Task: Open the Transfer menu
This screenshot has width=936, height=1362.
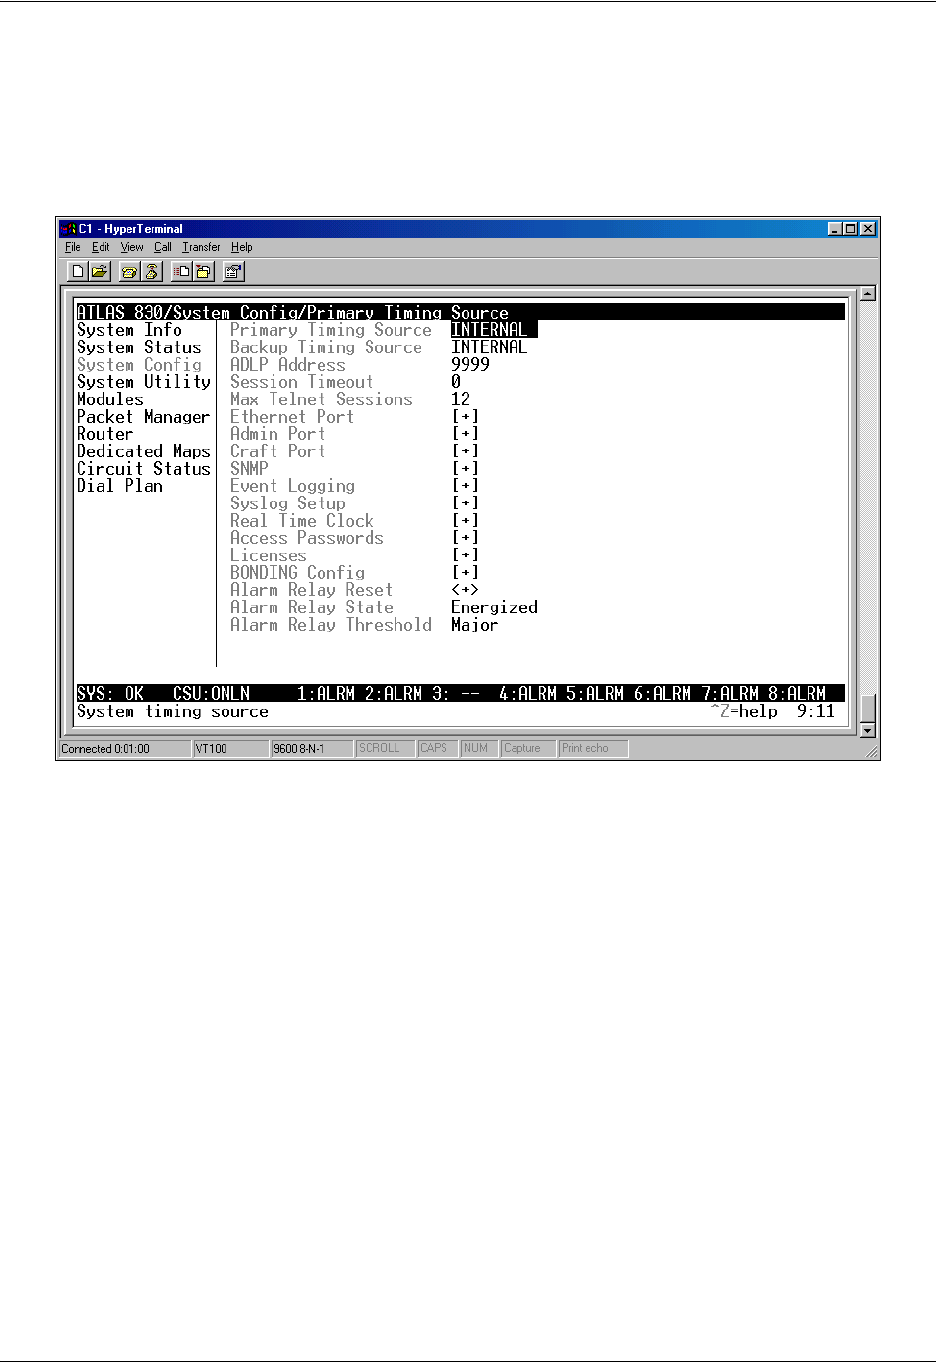Action: coord(201,247)
